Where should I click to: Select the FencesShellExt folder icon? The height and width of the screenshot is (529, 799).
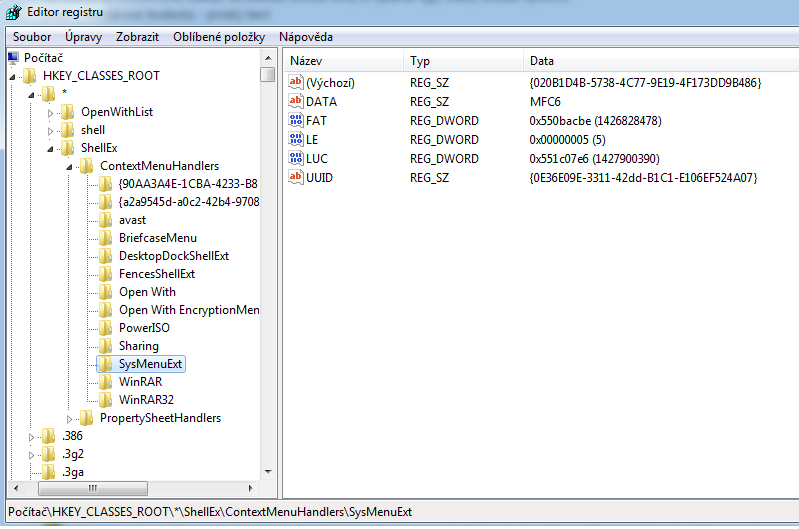click(106, 274)
